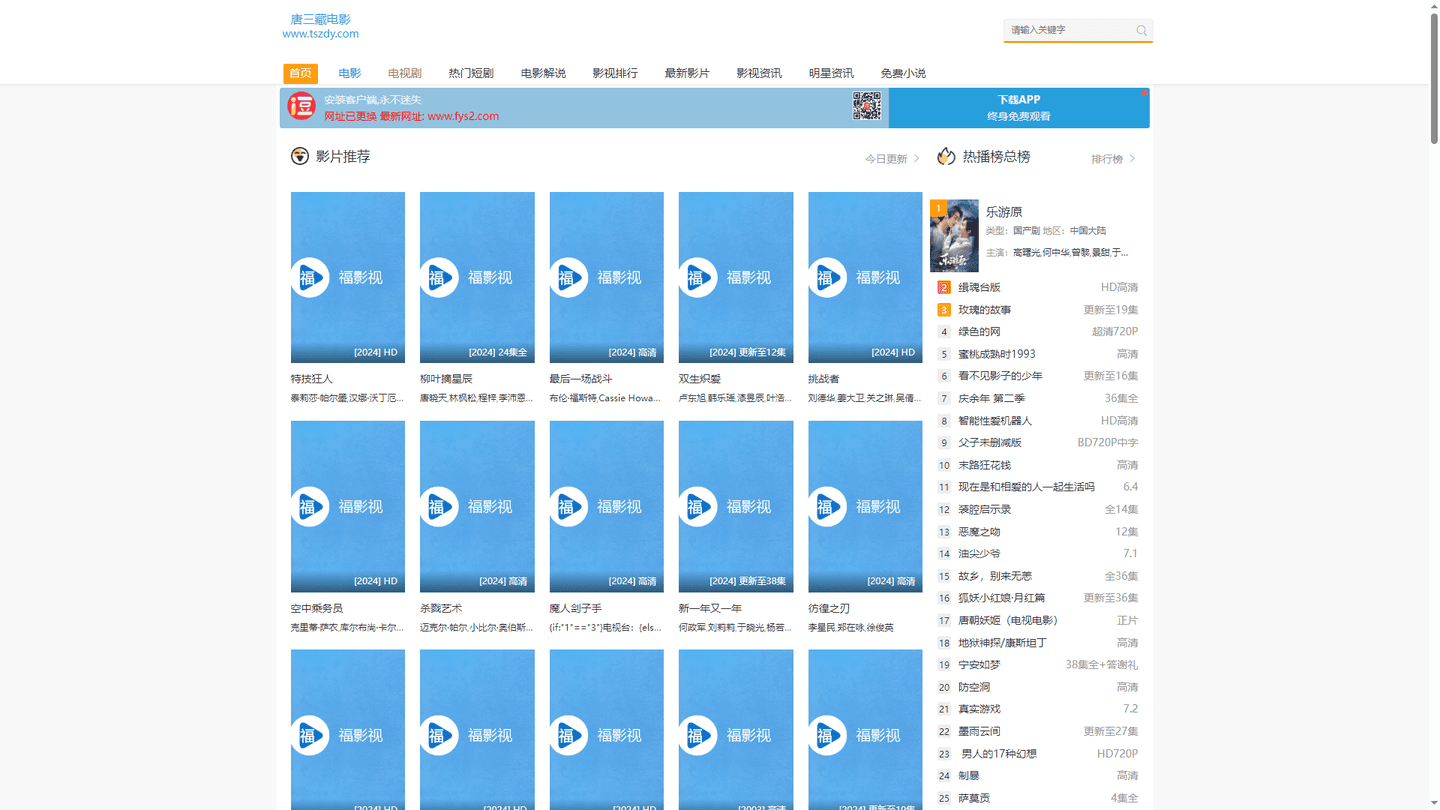
Task: Open 乐游原 ranking poster
Action: click(x=954, y=236)
